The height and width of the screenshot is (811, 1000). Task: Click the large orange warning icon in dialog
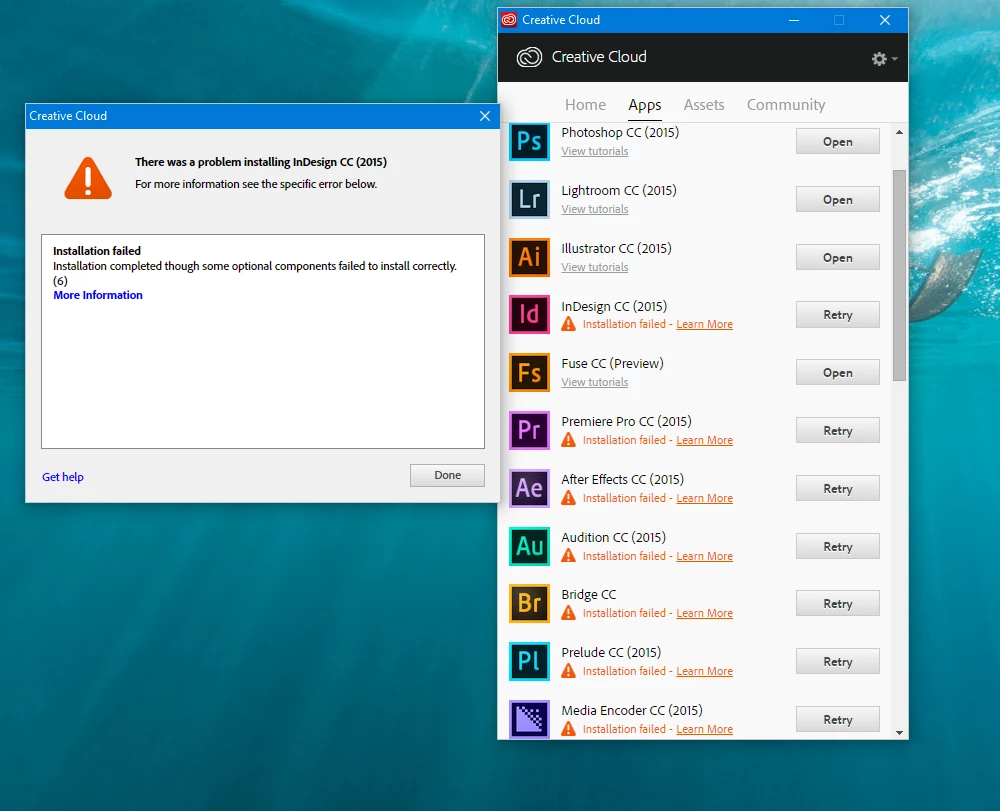click(88, 179)
